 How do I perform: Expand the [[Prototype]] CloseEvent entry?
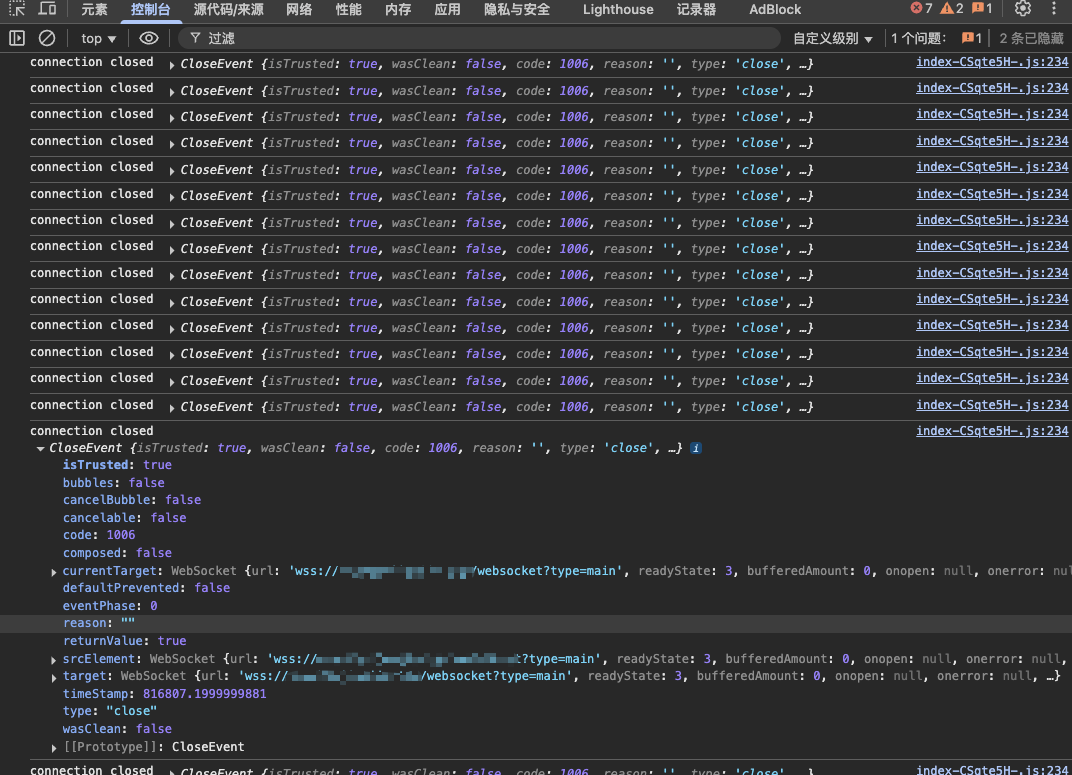pyautogui.click(x=54, y=748)
